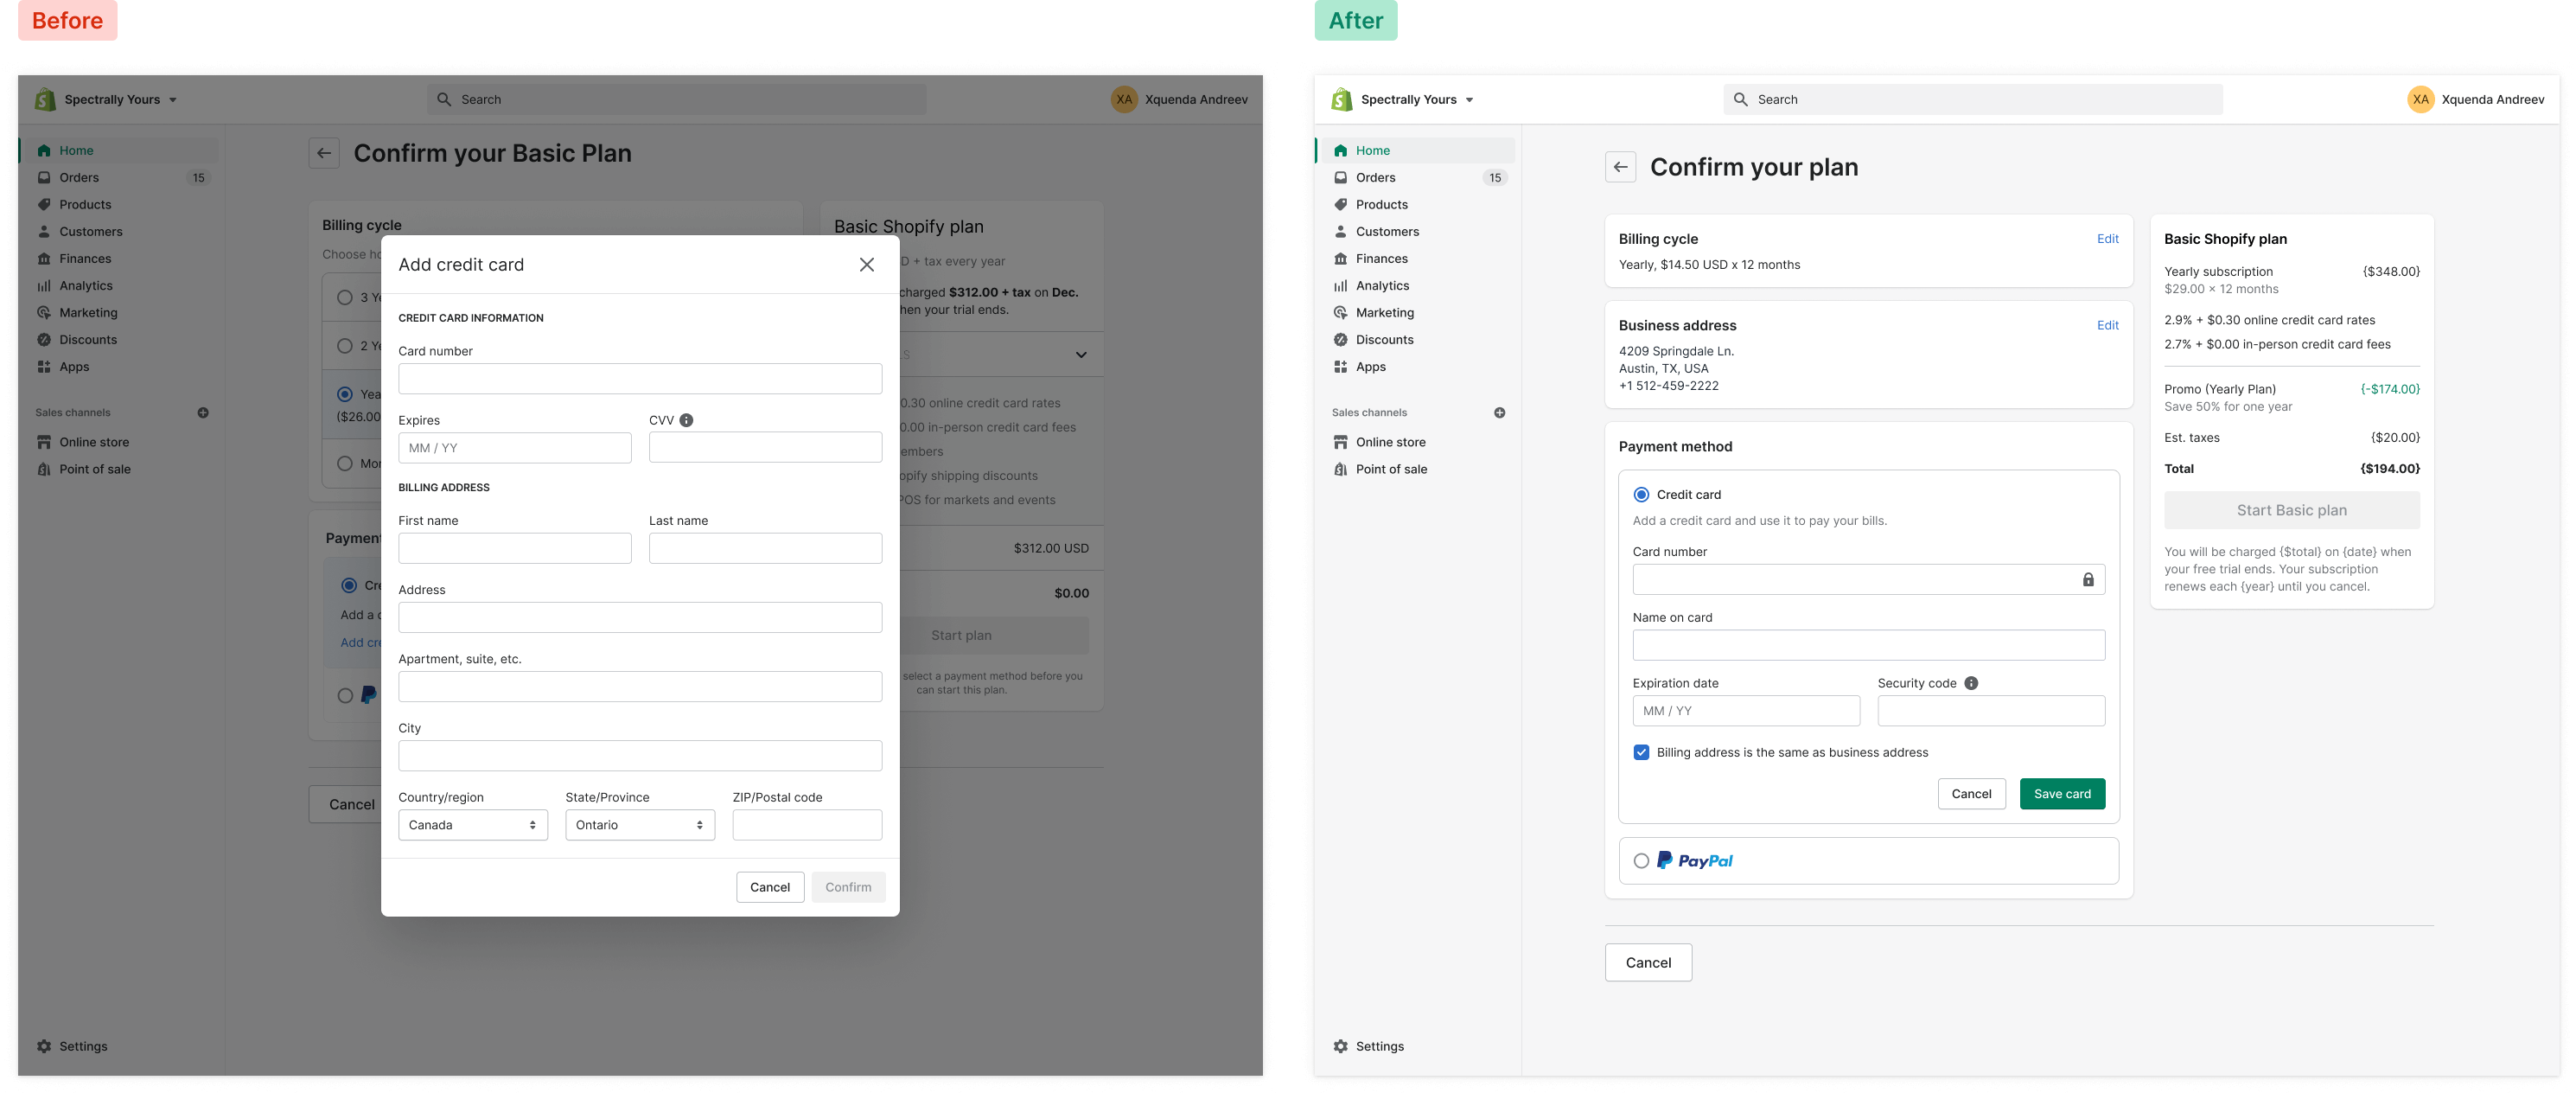Select the PayPal radio button in After panel
This screenshot has width=2576, height=1093.
[x=1641, y=861]
